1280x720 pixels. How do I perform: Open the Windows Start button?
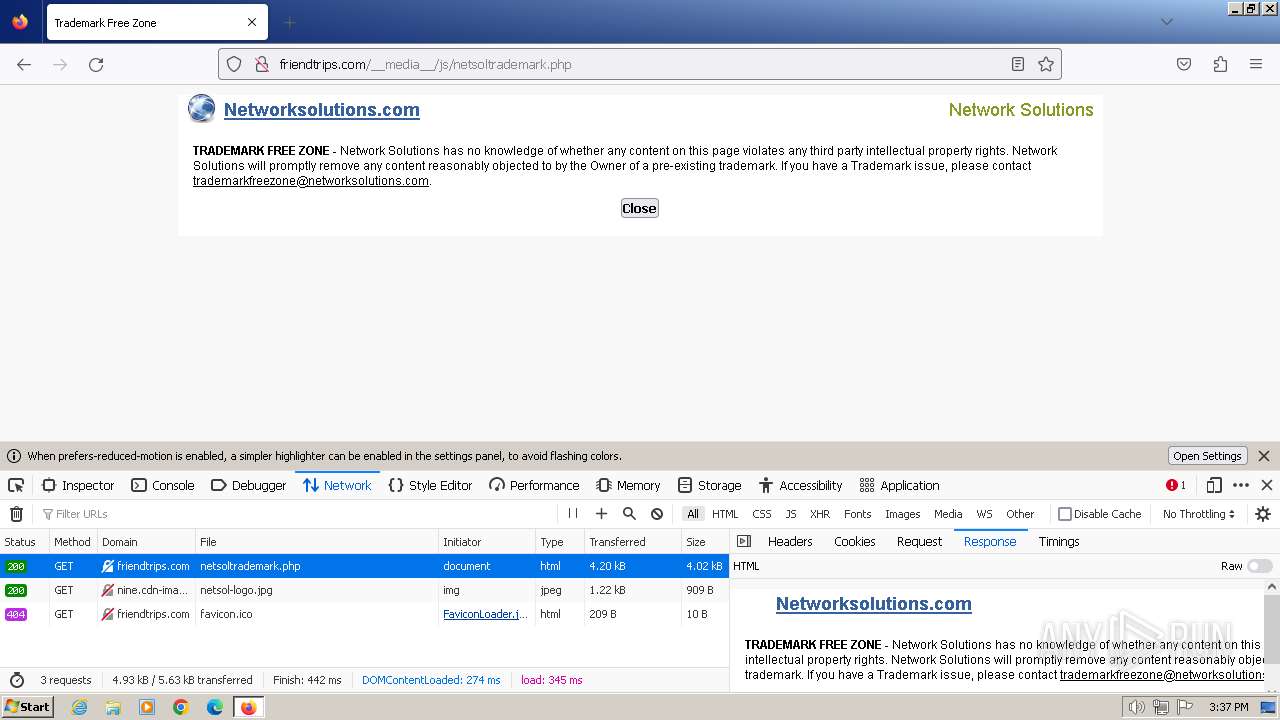[x=27, y=707]
